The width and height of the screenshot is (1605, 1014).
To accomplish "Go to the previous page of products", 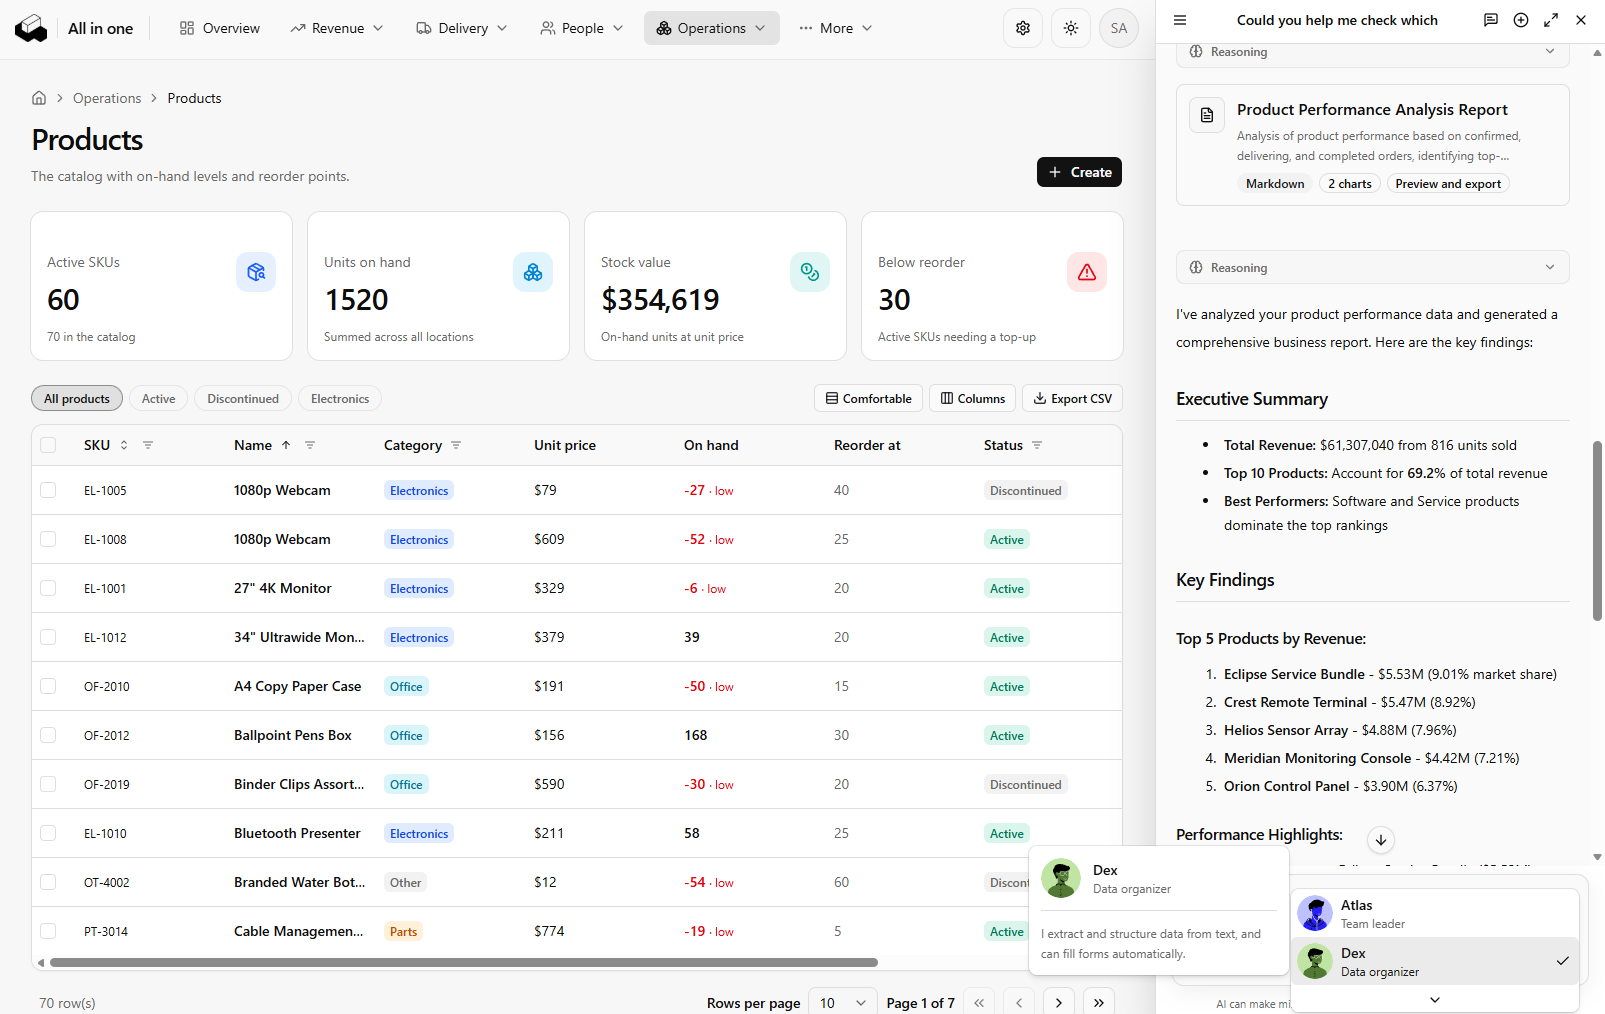I will tap(1019, 1003).
